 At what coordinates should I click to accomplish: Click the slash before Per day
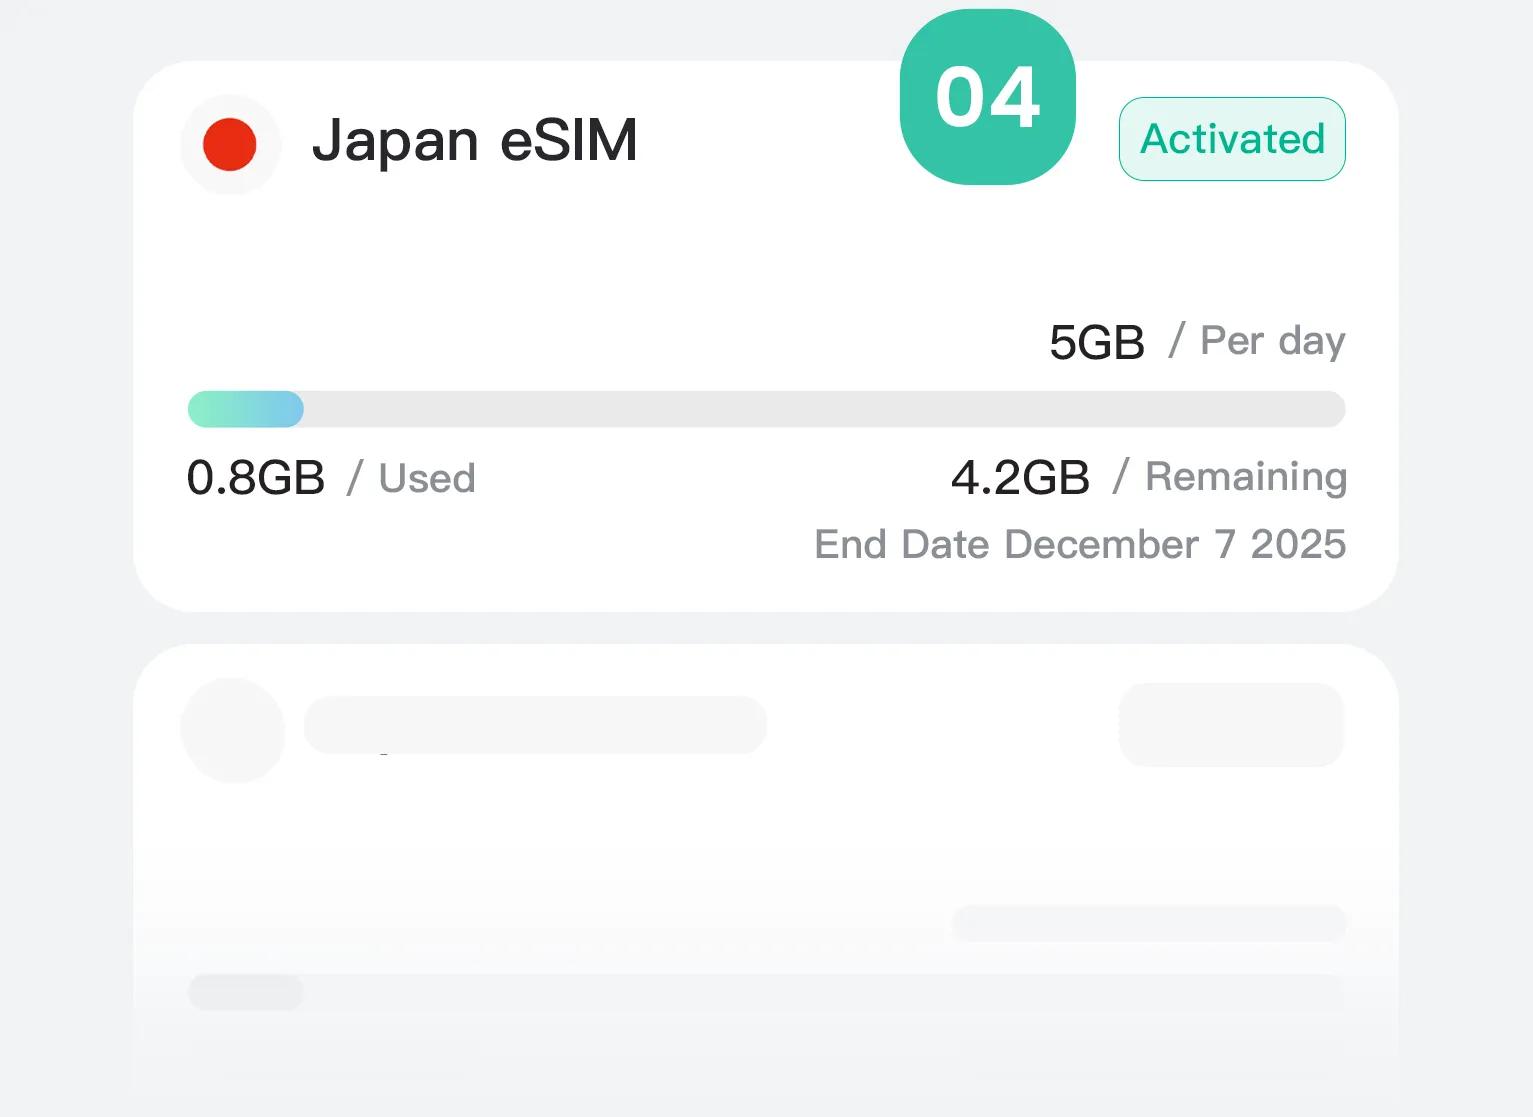[1177, 340]
